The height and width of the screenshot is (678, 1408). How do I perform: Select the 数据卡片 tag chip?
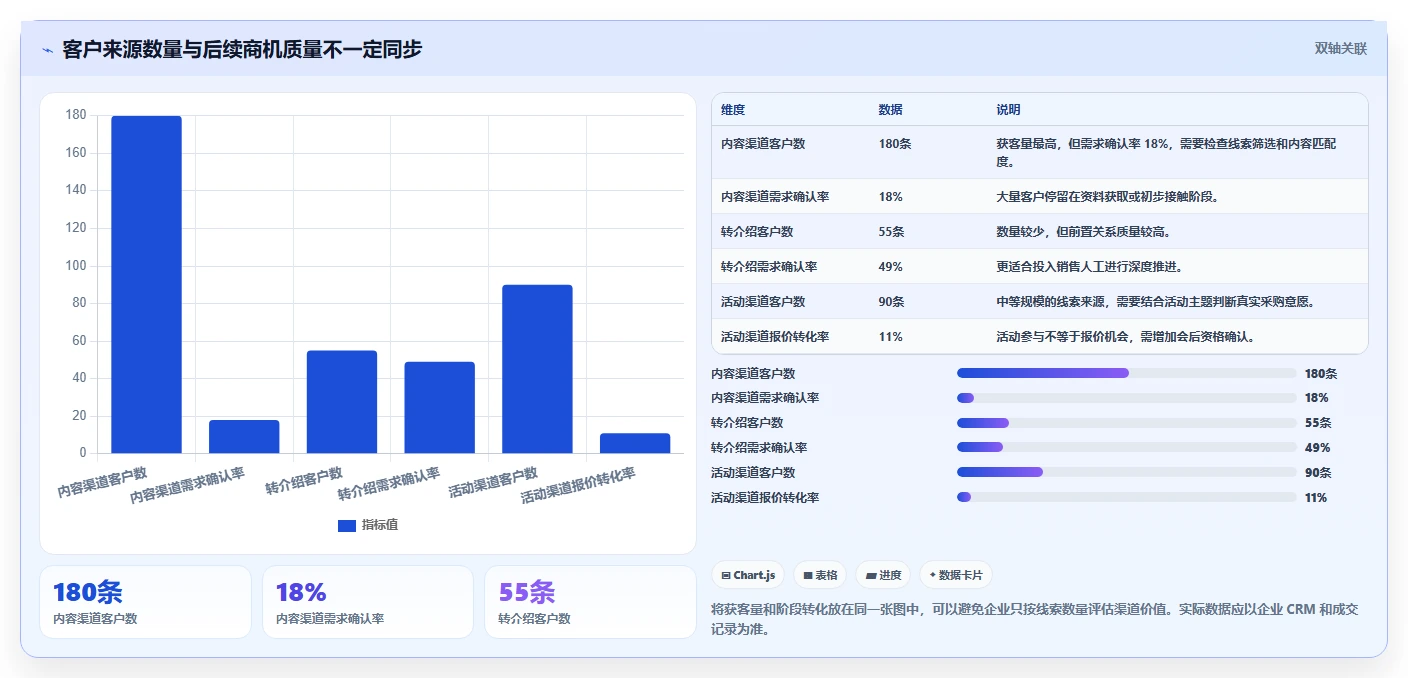tap(956, 575)
